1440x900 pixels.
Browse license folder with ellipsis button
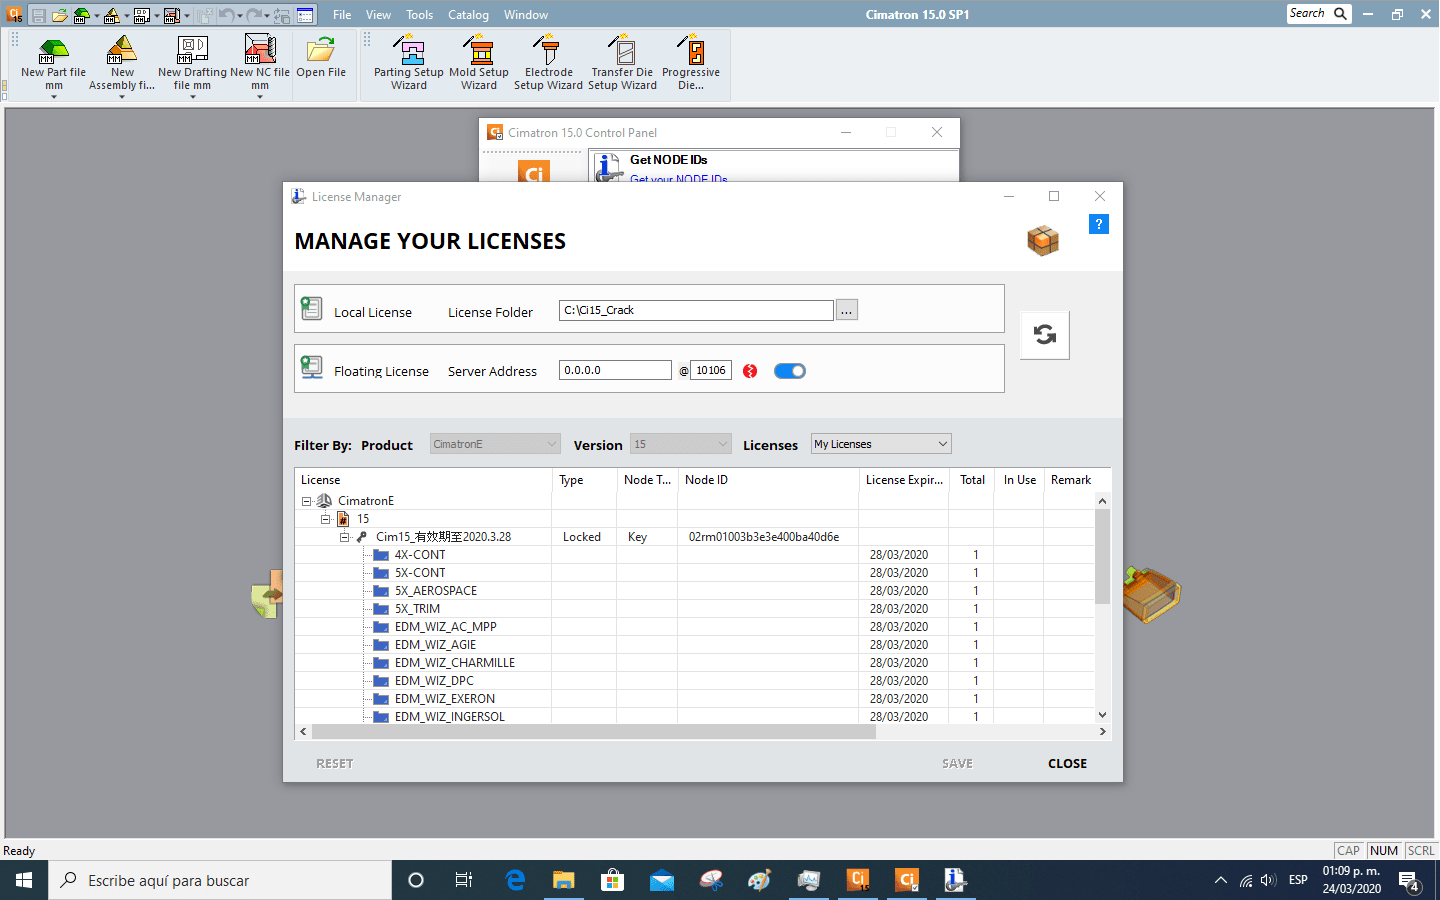tap(847, 311)
